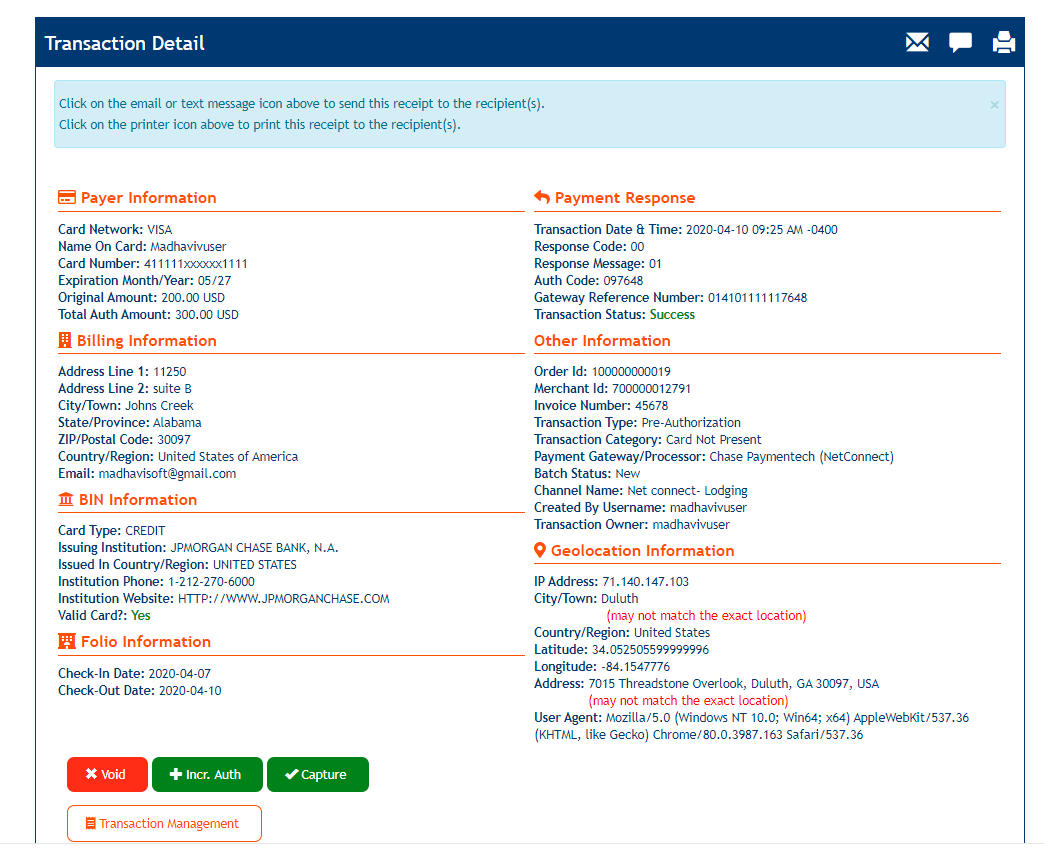Click the Folio Information section icon
Image resolution: width=1044 pixels, height=853 pixels.
pyautogui.click(x=65, y=641)
